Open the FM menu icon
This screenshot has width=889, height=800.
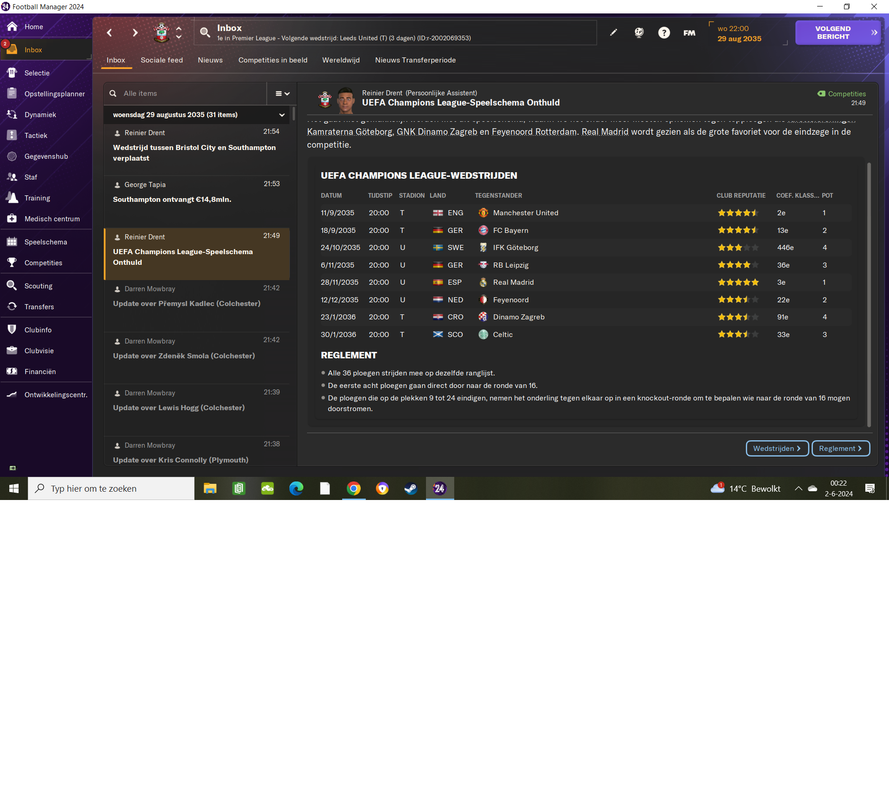click(x=689, y=33)
